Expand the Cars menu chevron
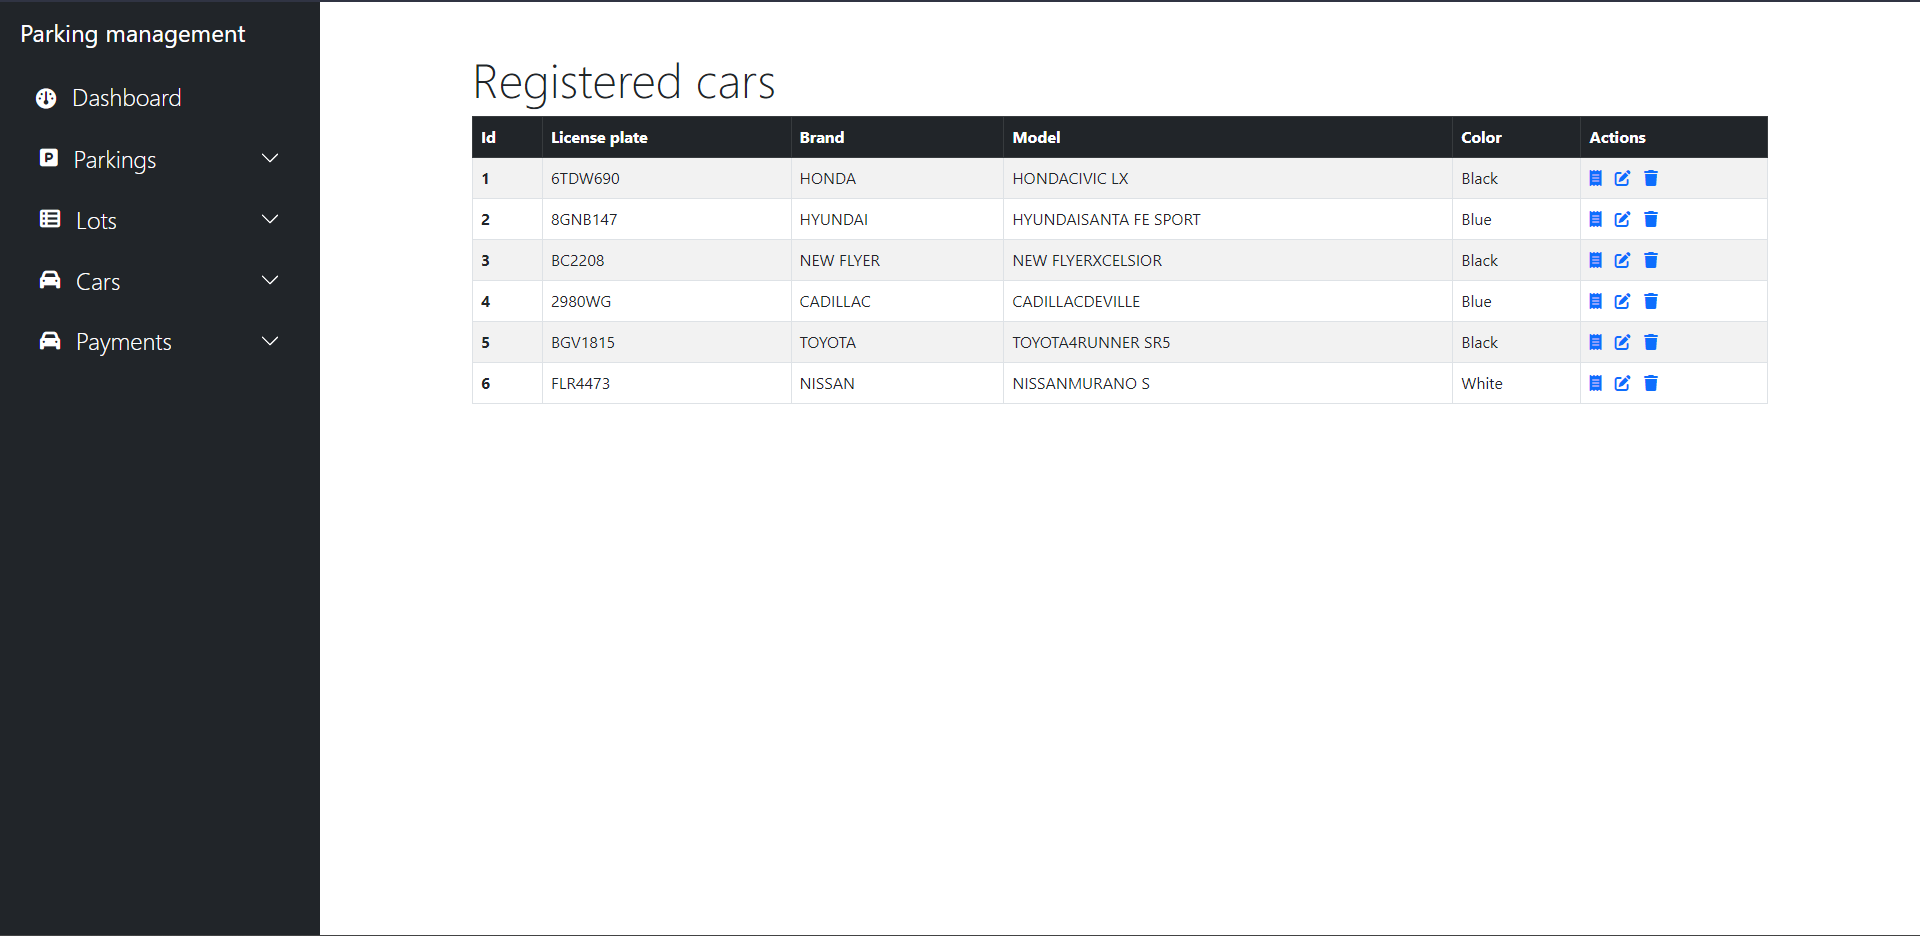The width and height of the screenshot is (1920, 936). tap(269, 280)
